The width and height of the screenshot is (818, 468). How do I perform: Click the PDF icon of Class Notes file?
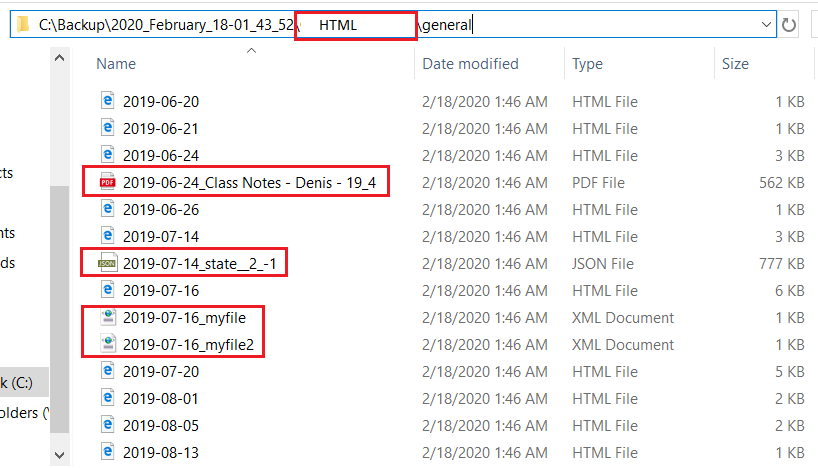click(107, 182)
